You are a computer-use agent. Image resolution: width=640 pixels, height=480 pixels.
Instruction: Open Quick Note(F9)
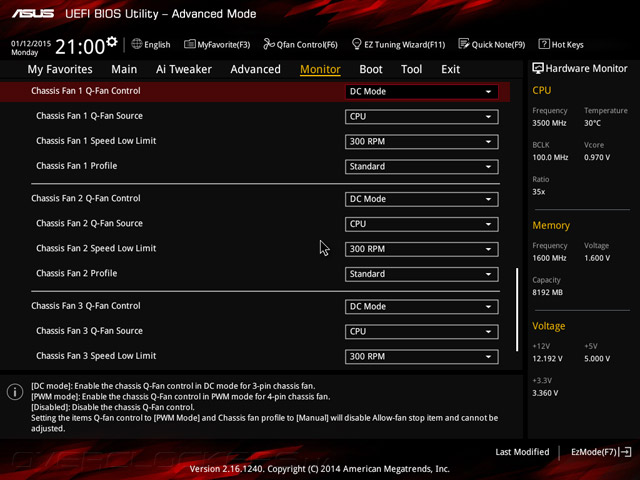click(x=492, y=44)
